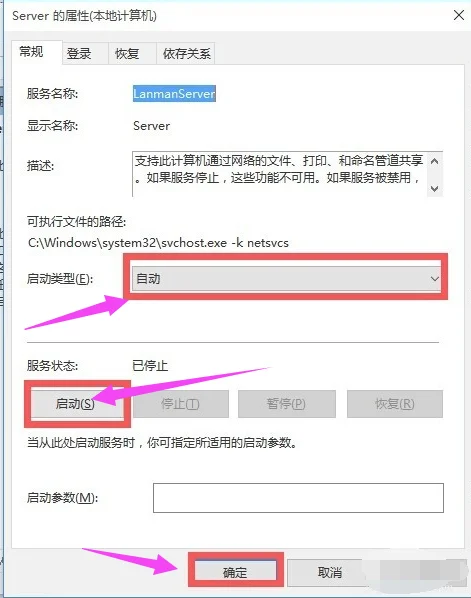Confirm with the 确定 button
This screenshot has height=598, width=471.
235,572
